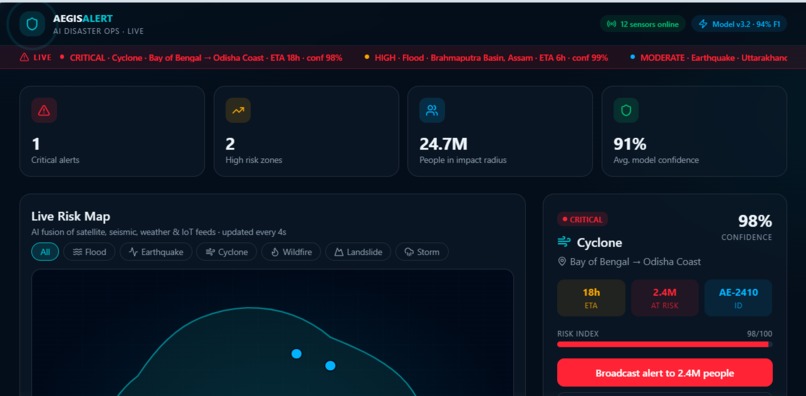The image size is (806, 396).
Task: Filter risk map by Landslide
Action: [358, 252]
